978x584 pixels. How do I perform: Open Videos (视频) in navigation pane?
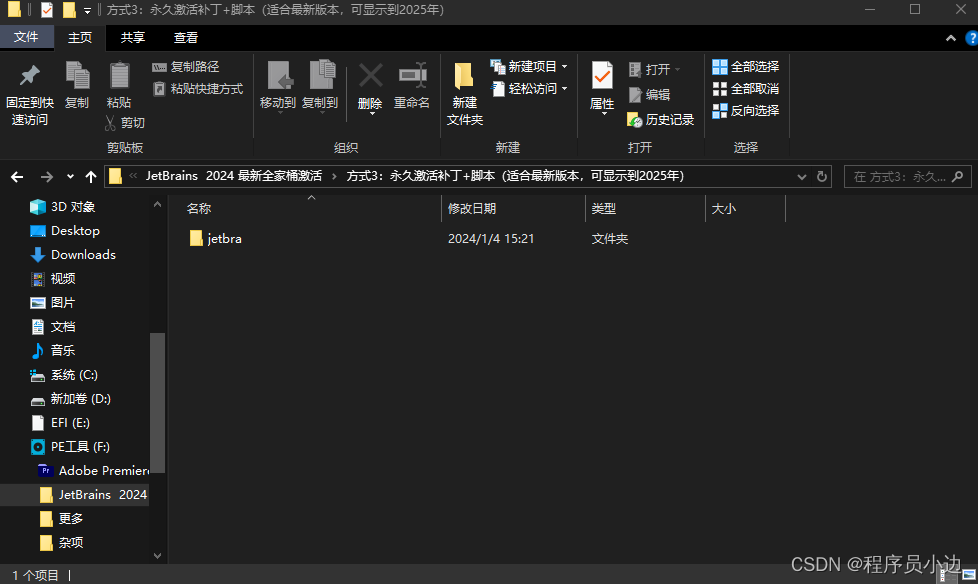tap(53, 278)
